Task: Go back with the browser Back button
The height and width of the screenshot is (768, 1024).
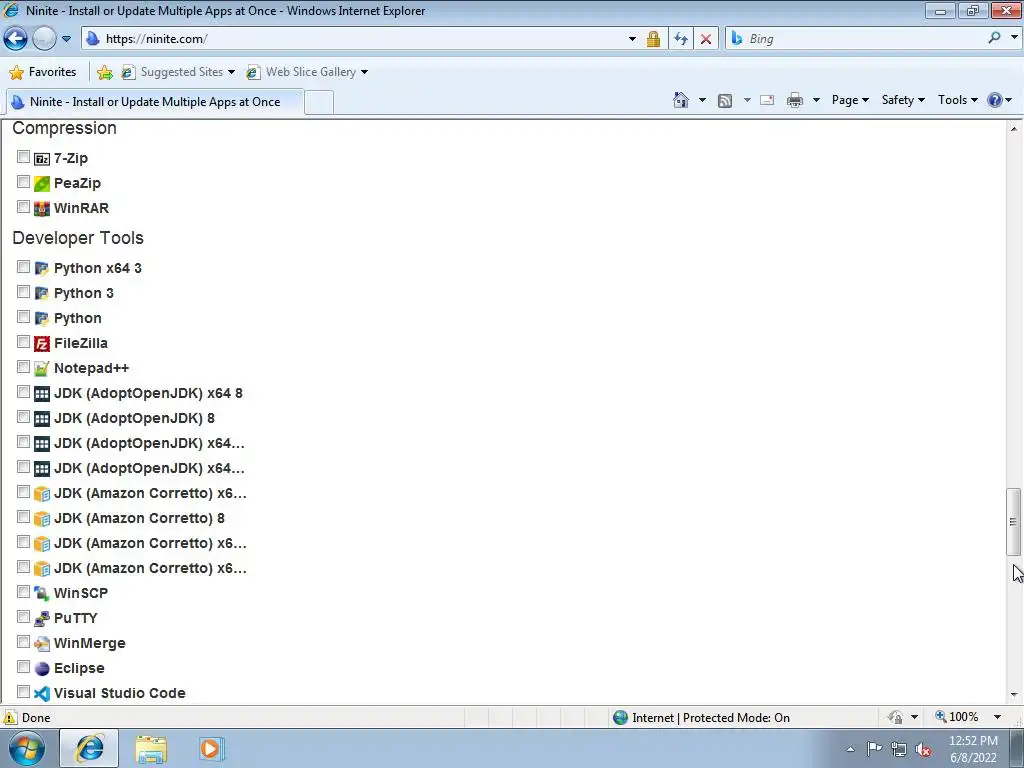Action: (16, 39)
